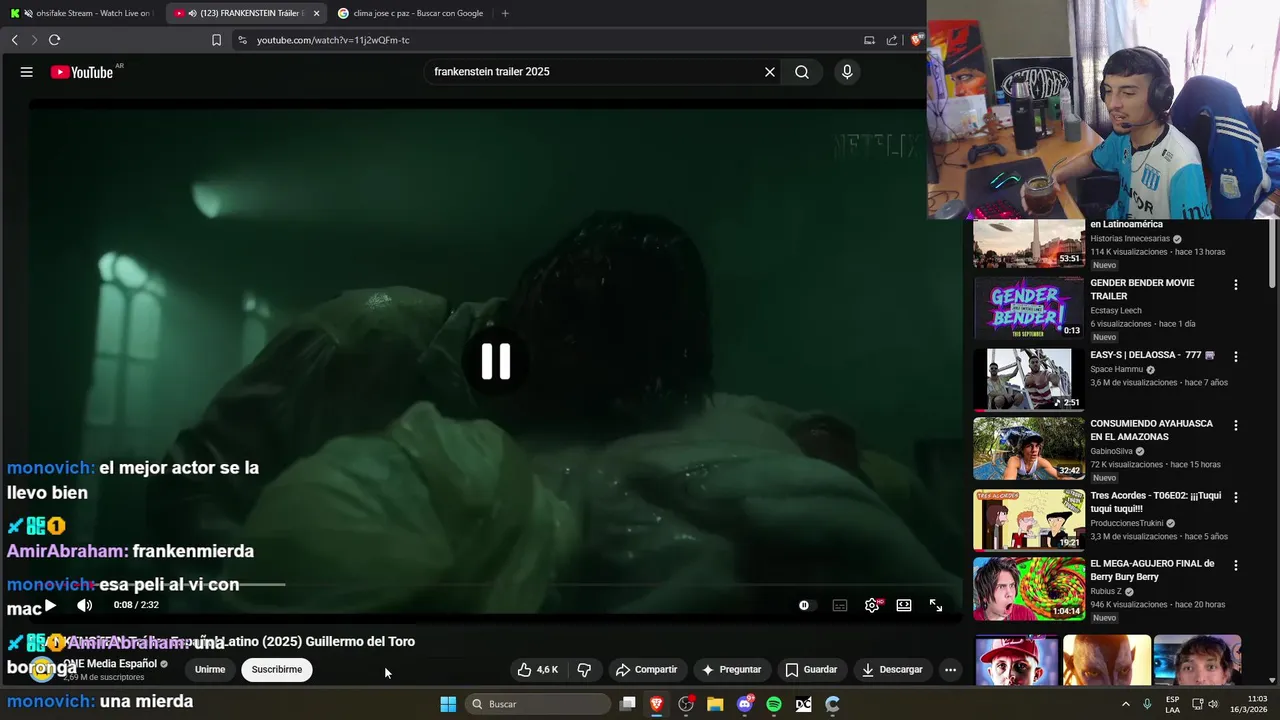Open Task View on the taskbar
Image resolution: width=1280 pixels, height=720 pixels.
[x=627, y=704]
